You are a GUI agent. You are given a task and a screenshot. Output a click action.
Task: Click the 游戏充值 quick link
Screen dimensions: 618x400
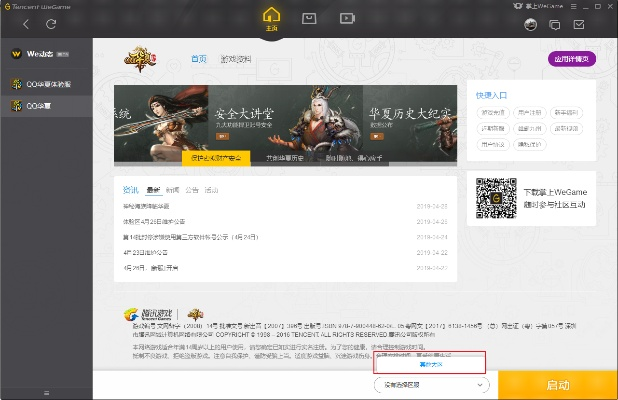493,113
